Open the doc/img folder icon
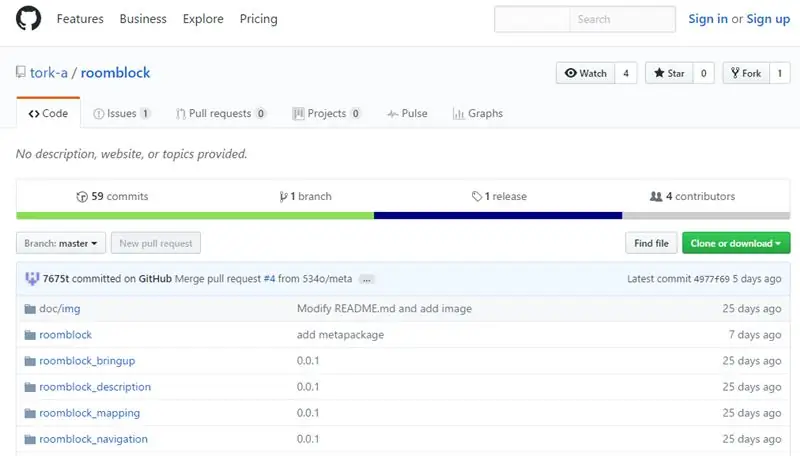The height and width of the screenshot is (456, 800). pos(30,309)
